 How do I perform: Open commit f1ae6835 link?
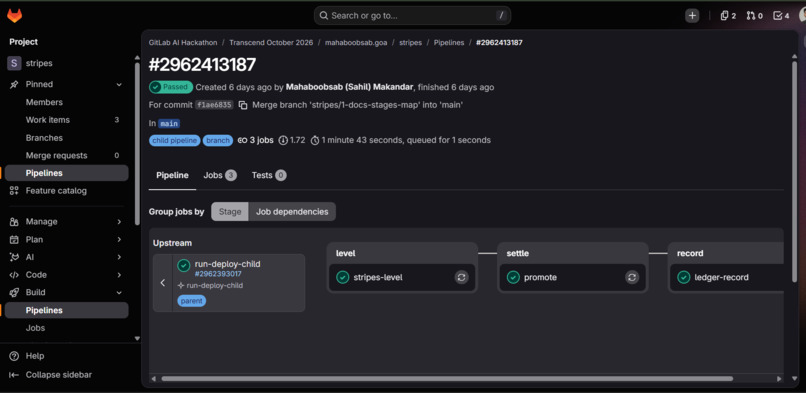[x=214, y=105]
